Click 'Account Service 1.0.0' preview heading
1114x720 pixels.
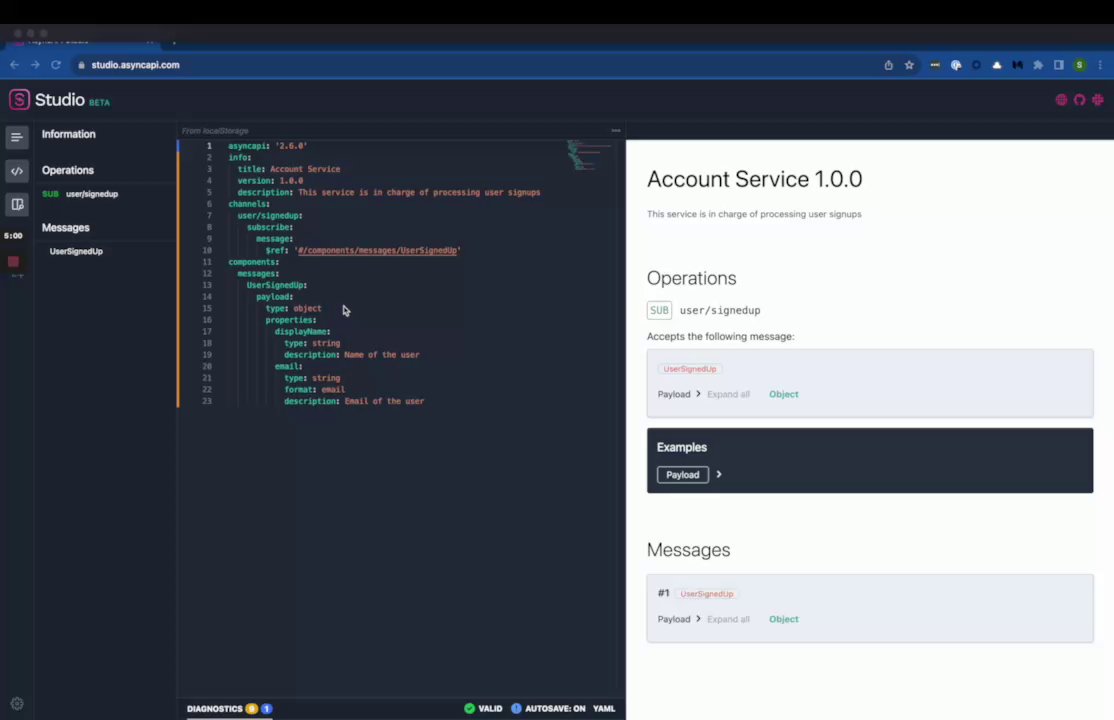click(x=755, y=179)
